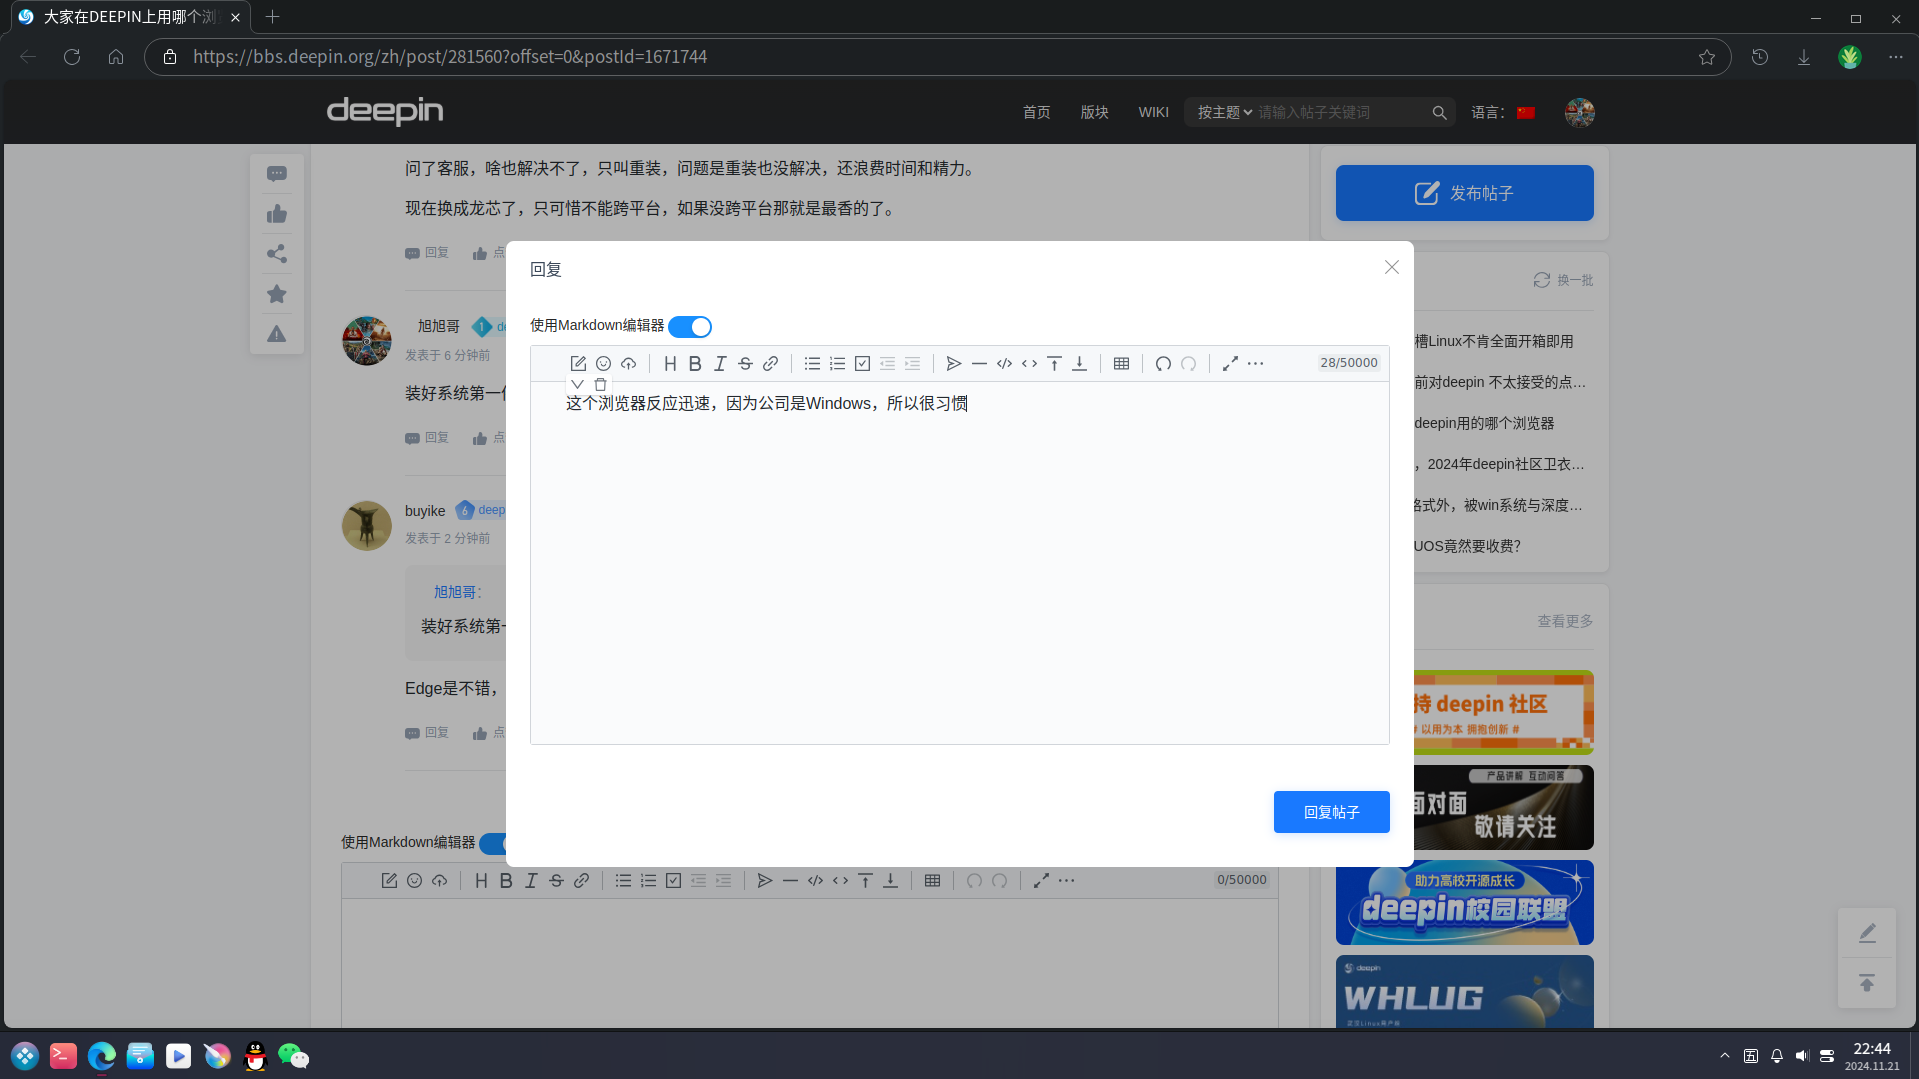
Task: Insert ordered list in reply dialog
Action: coord(837,364)
